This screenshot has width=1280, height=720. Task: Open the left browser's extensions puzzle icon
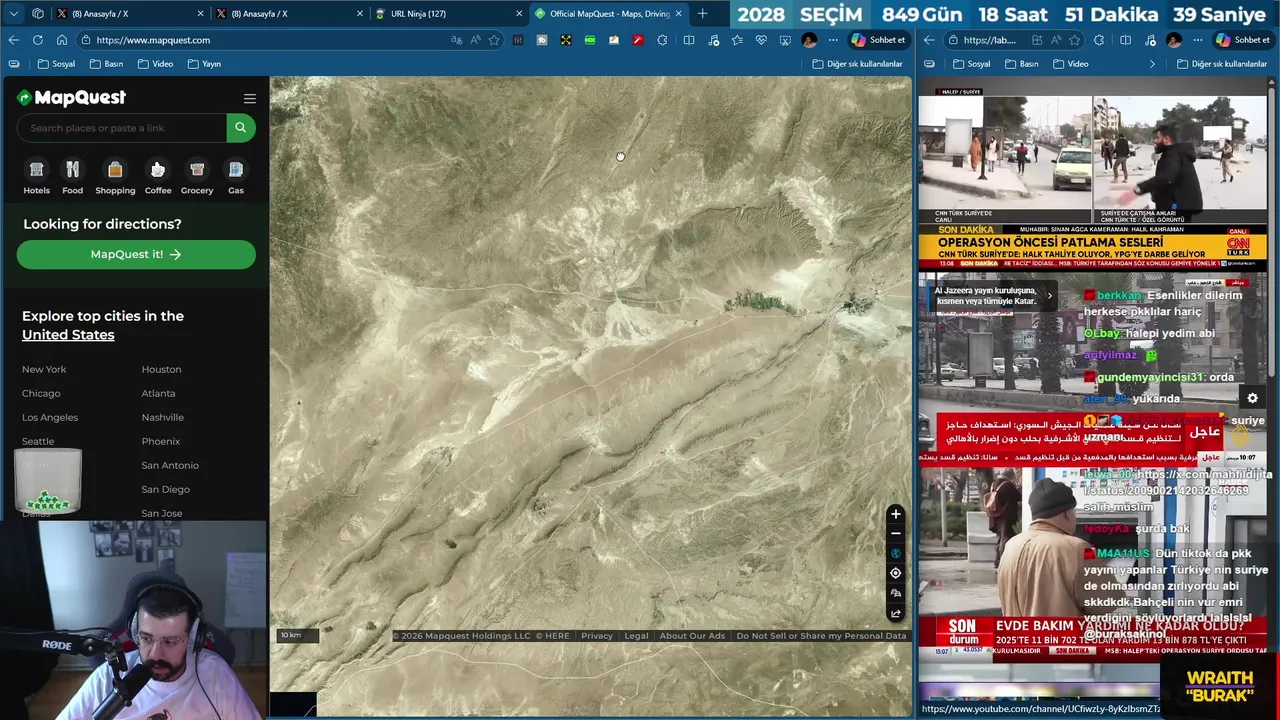coord(662,40)
